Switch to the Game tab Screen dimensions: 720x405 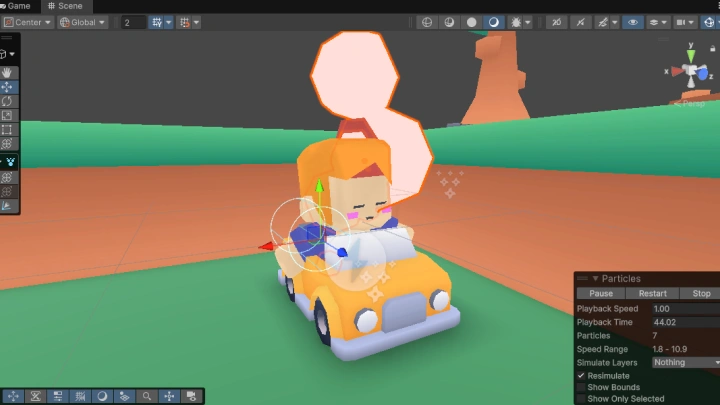coord(16,6)
